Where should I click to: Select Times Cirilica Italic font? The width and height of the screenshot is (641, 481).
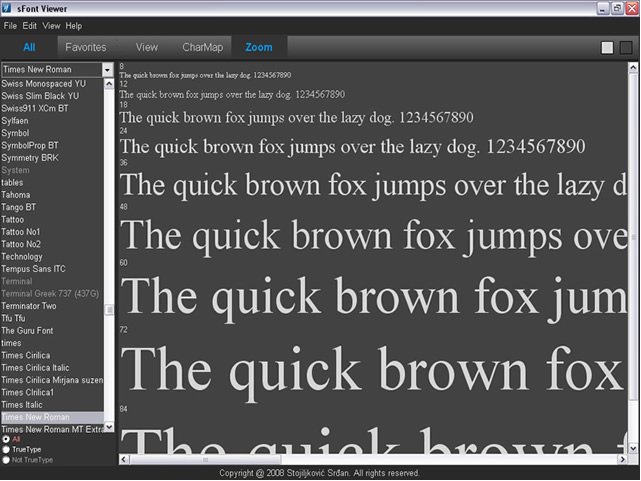[x=52, y=368]
